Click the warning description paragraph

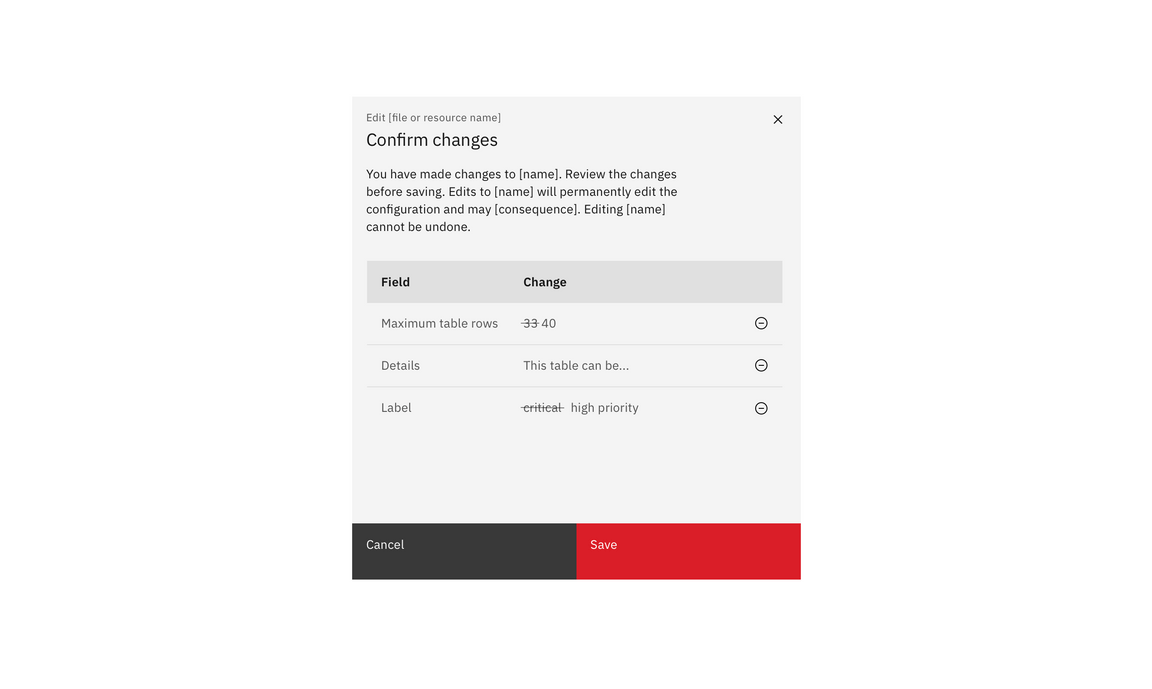point(521,199)
